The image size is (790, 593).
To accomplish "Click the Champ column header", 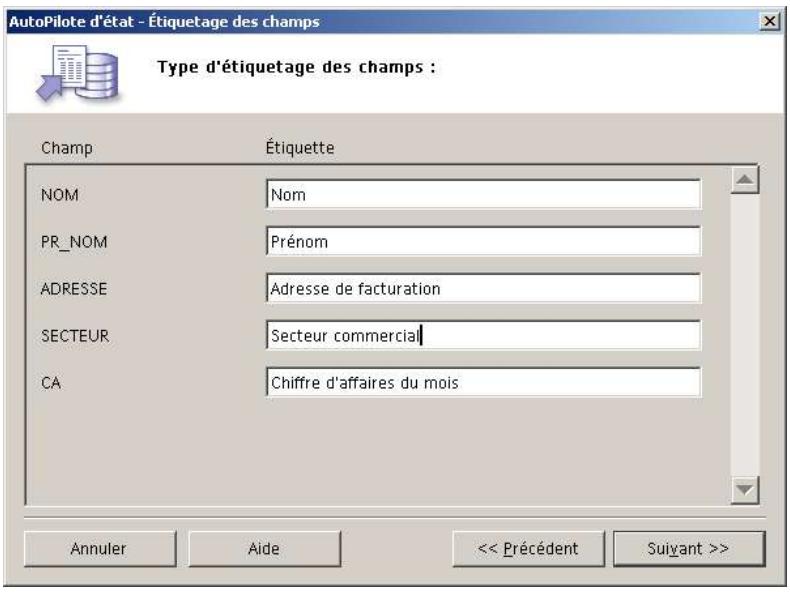I will pyautogui.click(x=67, y=148).
